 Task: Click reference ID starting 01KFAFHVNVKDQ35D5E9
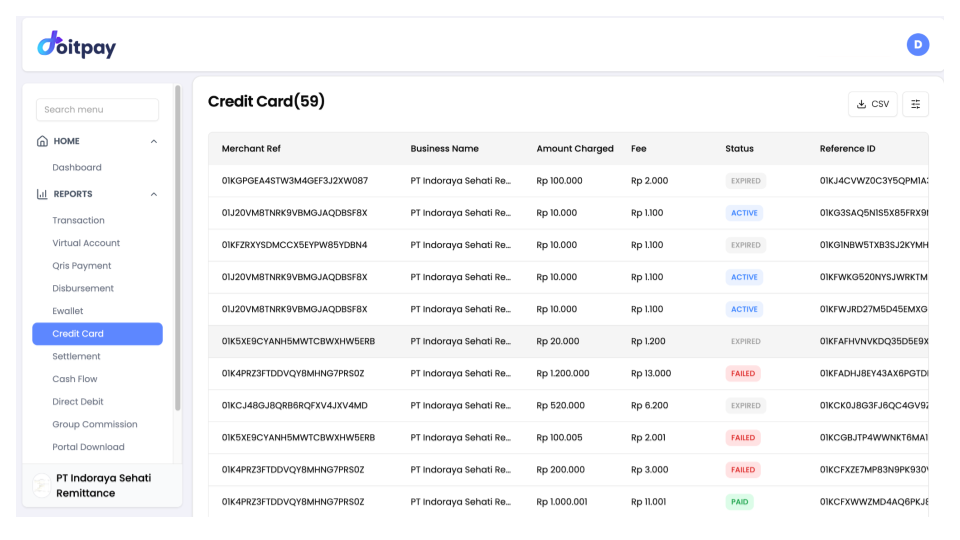tap(874, 342)
